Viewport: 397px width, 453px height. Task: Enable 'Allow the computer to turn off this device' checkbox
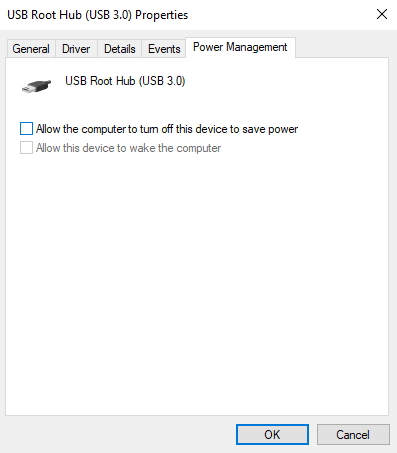(x=26, y=129)
